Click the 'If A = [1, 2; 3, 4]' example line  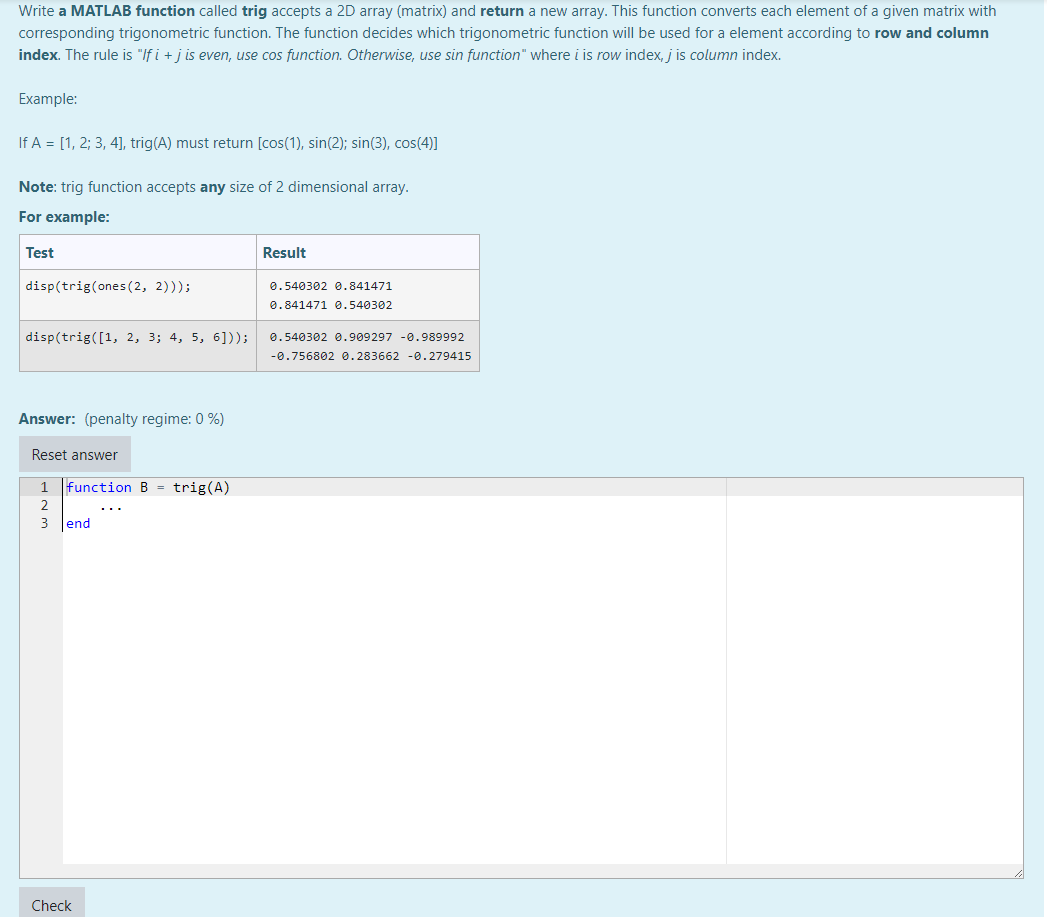[x=228, y=143]
